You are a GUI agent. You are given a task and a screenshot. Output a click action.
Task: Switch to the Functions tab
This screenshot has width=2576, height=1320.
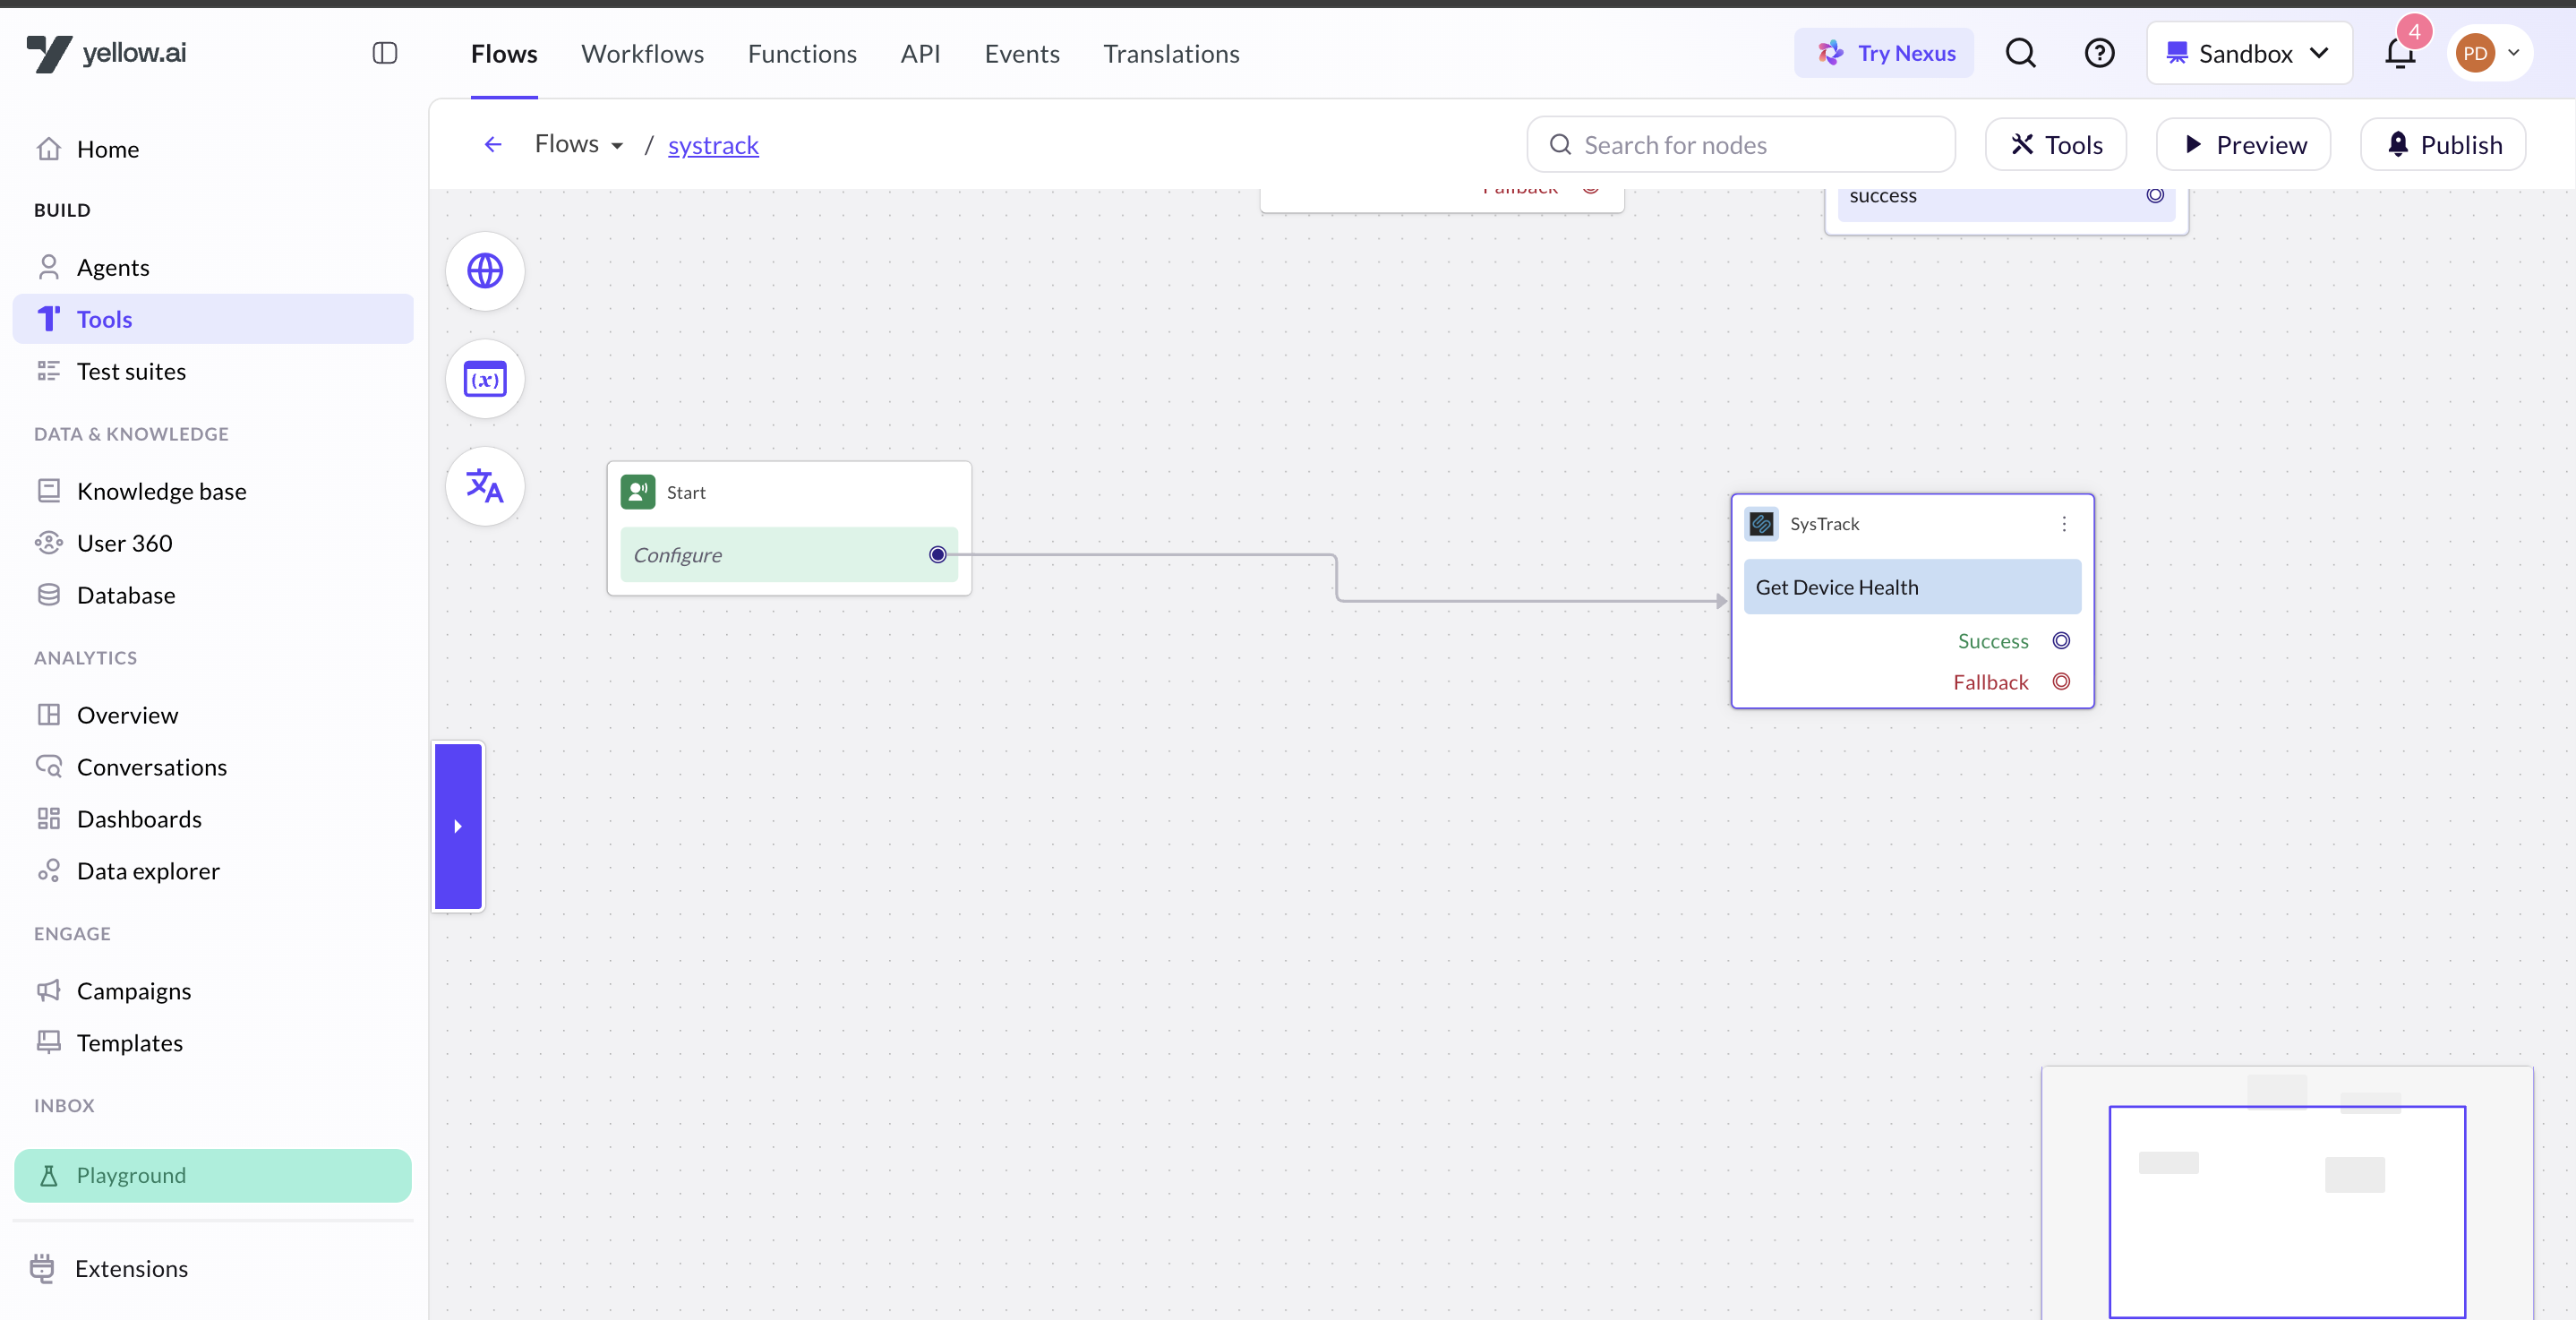click(x=802, y=53)
